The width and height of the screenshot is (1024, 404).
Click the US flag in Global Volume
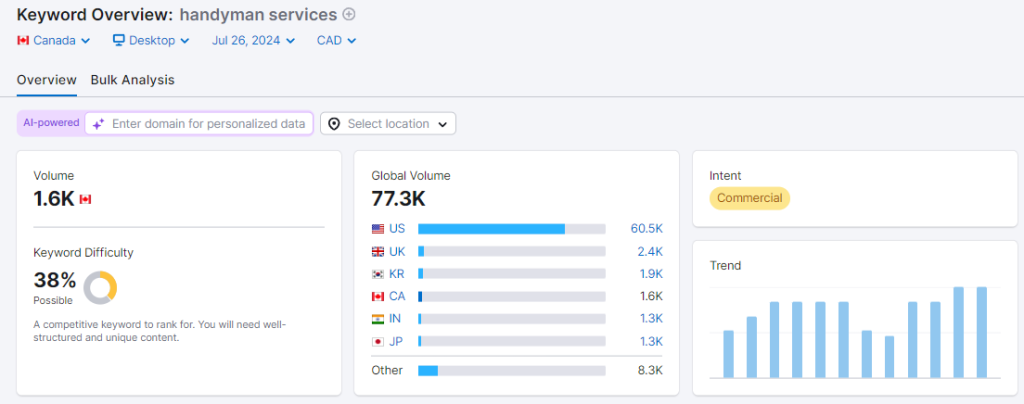(377, 229)
